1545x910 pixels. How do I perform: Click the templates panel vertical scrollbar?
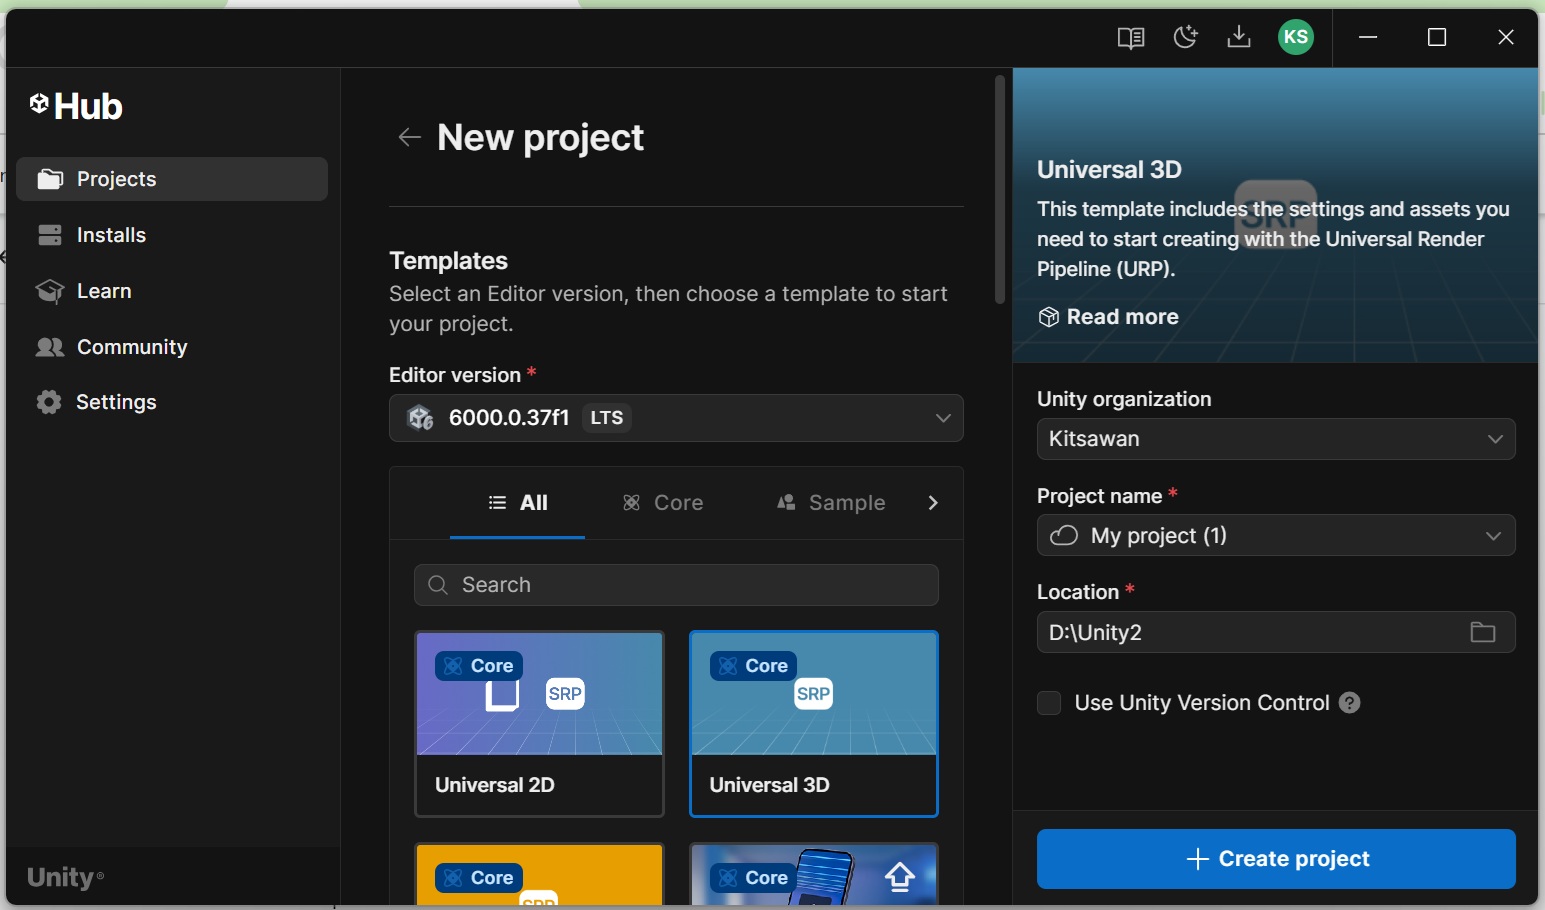point(999,190)
